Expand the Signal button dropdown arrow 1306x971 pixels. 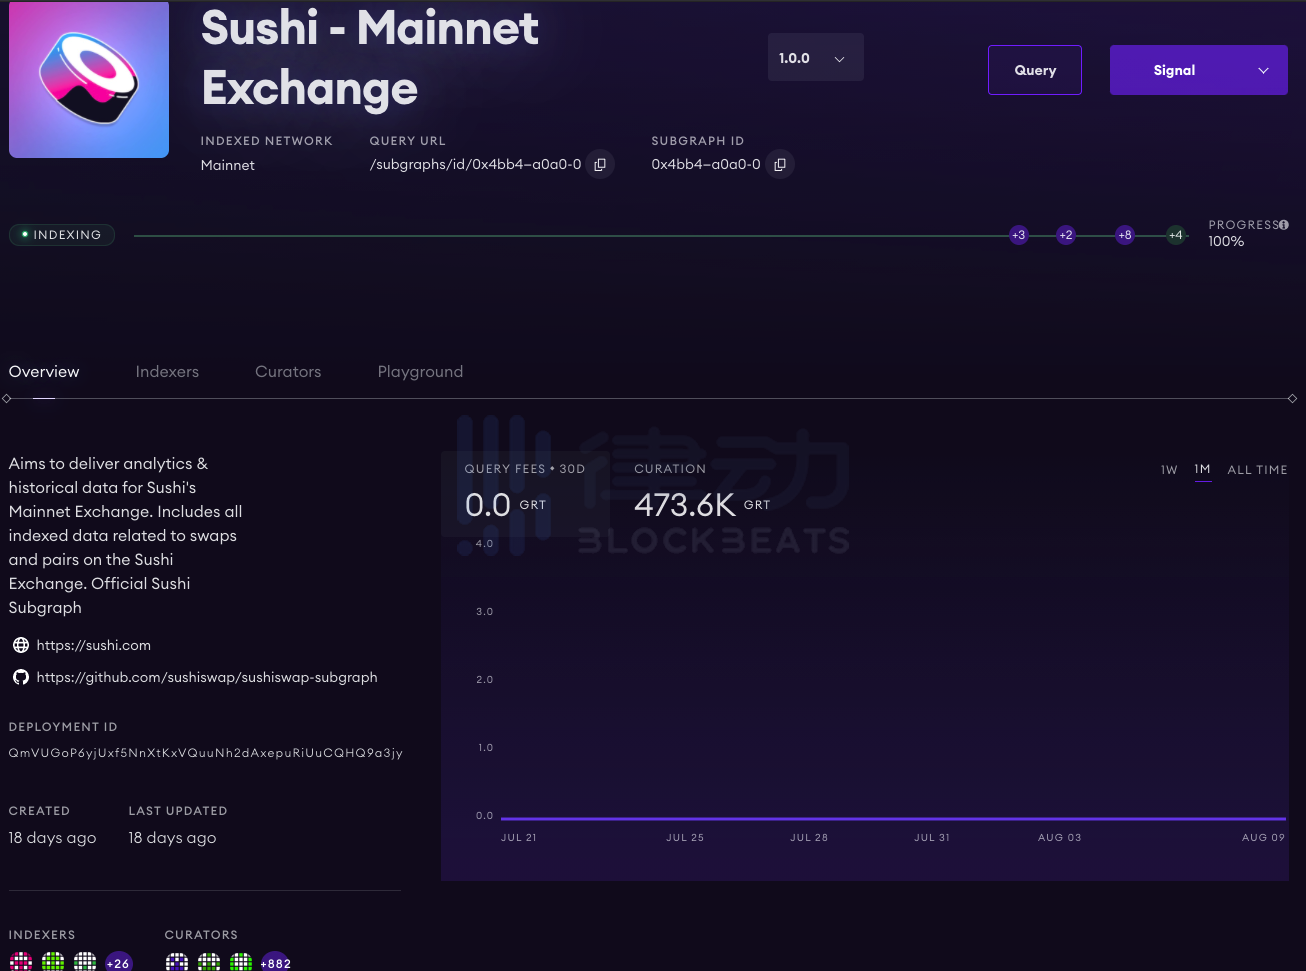tap(1263, 71)
